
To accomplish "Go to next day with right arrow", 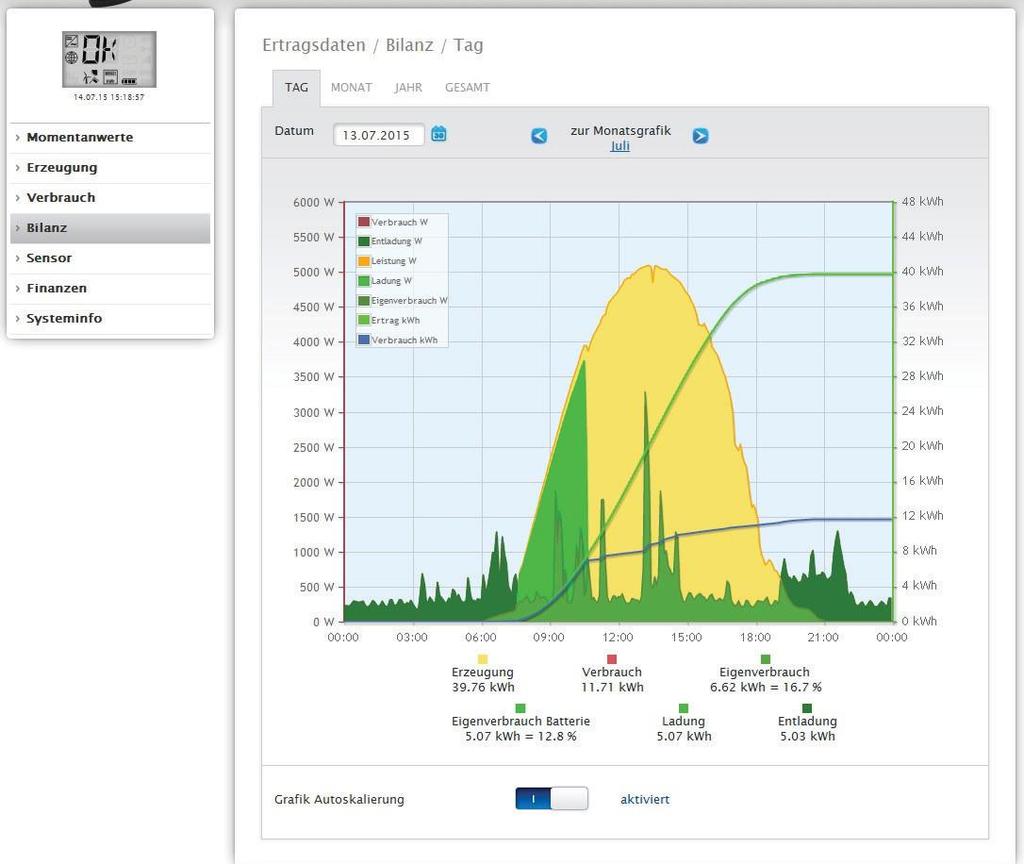I will tap(700, 136).
